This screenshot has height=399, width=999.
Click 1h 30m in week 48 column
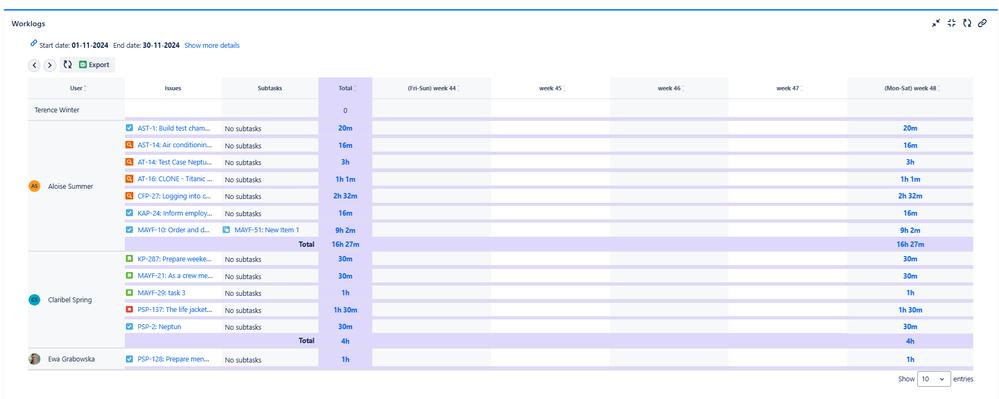(910, 310)
